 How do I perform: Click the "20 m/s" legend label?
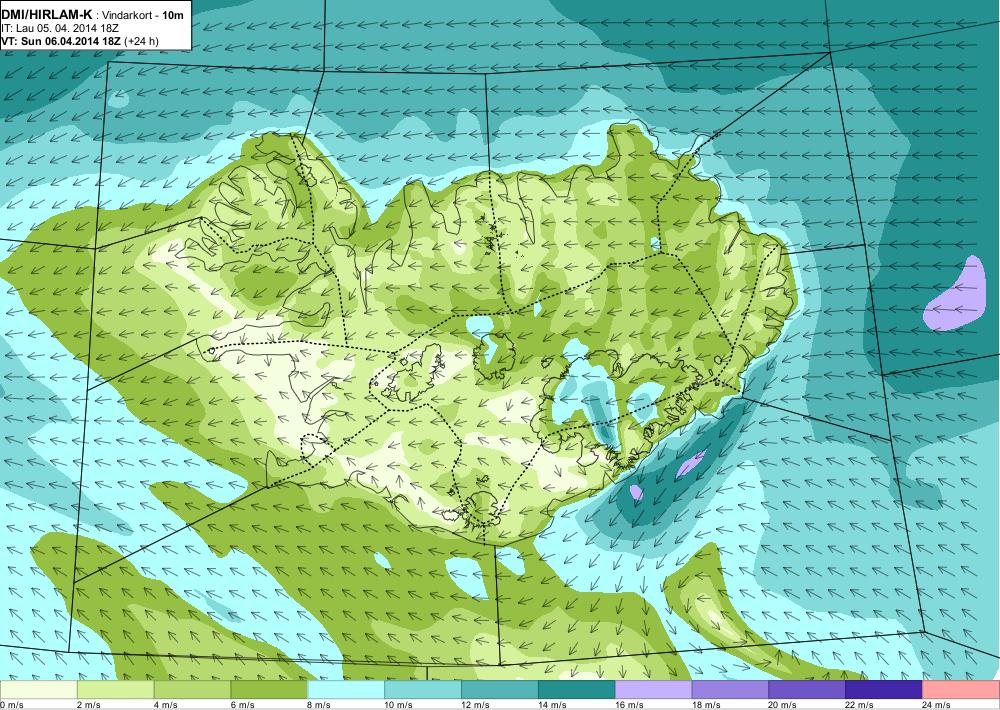pyautogui.click(x=784, y=705)
